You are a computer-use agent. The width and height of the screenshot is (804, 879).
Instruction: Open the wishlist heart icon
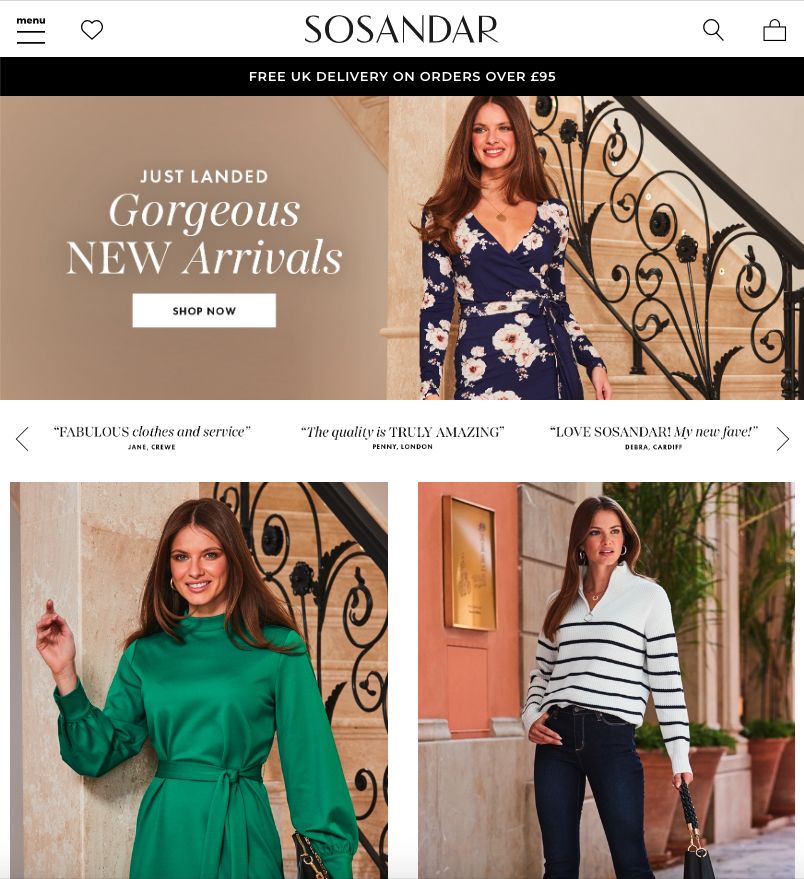[x=92, y=30]
